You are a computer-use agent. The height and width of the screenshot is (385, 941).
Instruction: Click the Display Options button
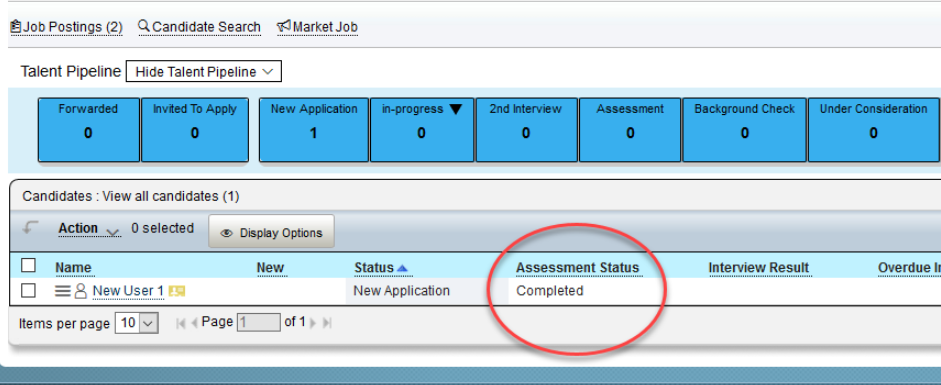(x=271, y=231)
